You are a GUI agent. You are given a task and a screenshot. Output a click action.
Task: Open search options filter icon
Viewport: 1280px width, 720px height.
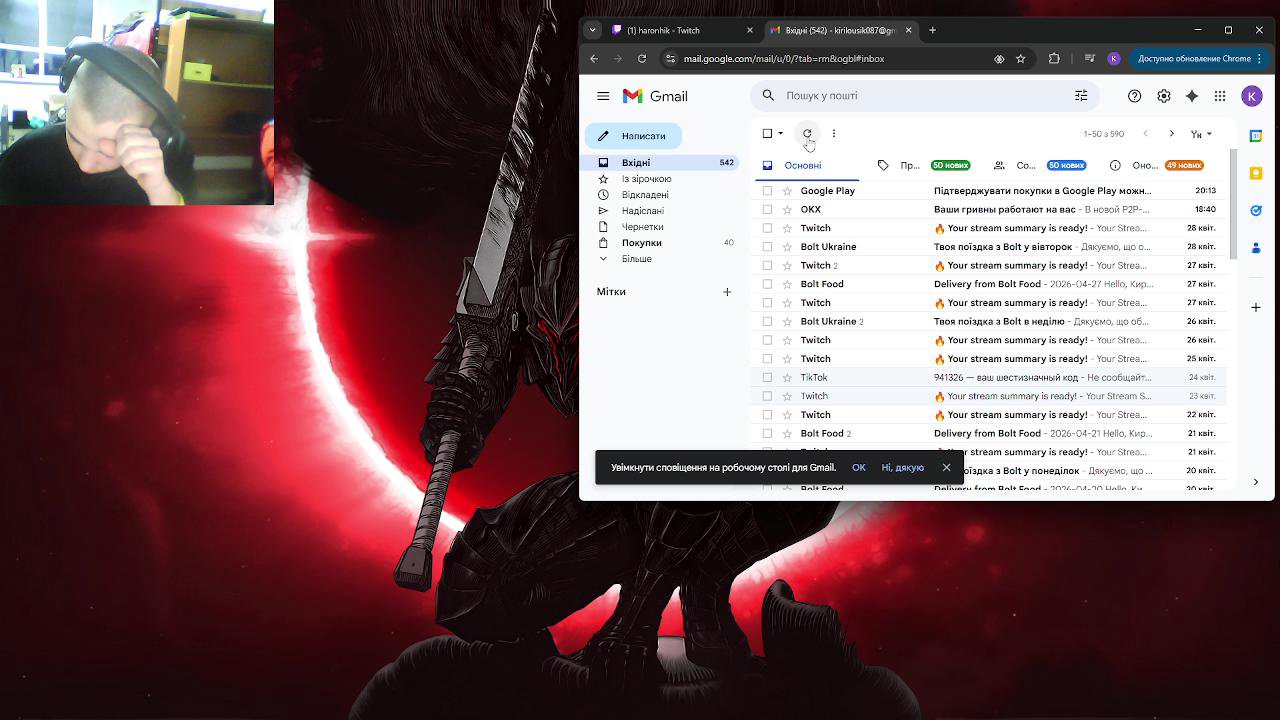(x=1081, y=96)
